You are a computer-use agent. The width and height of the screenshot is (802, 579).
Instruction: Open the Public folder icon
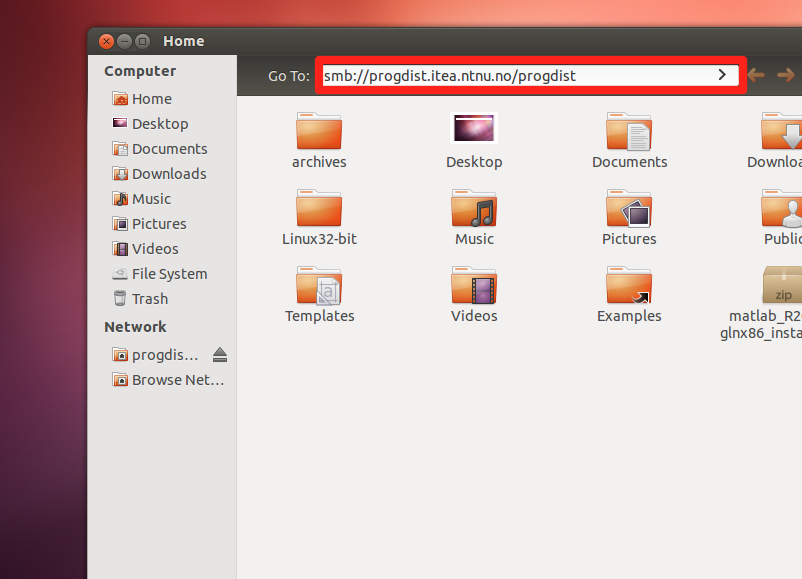[x=782, y=208]
